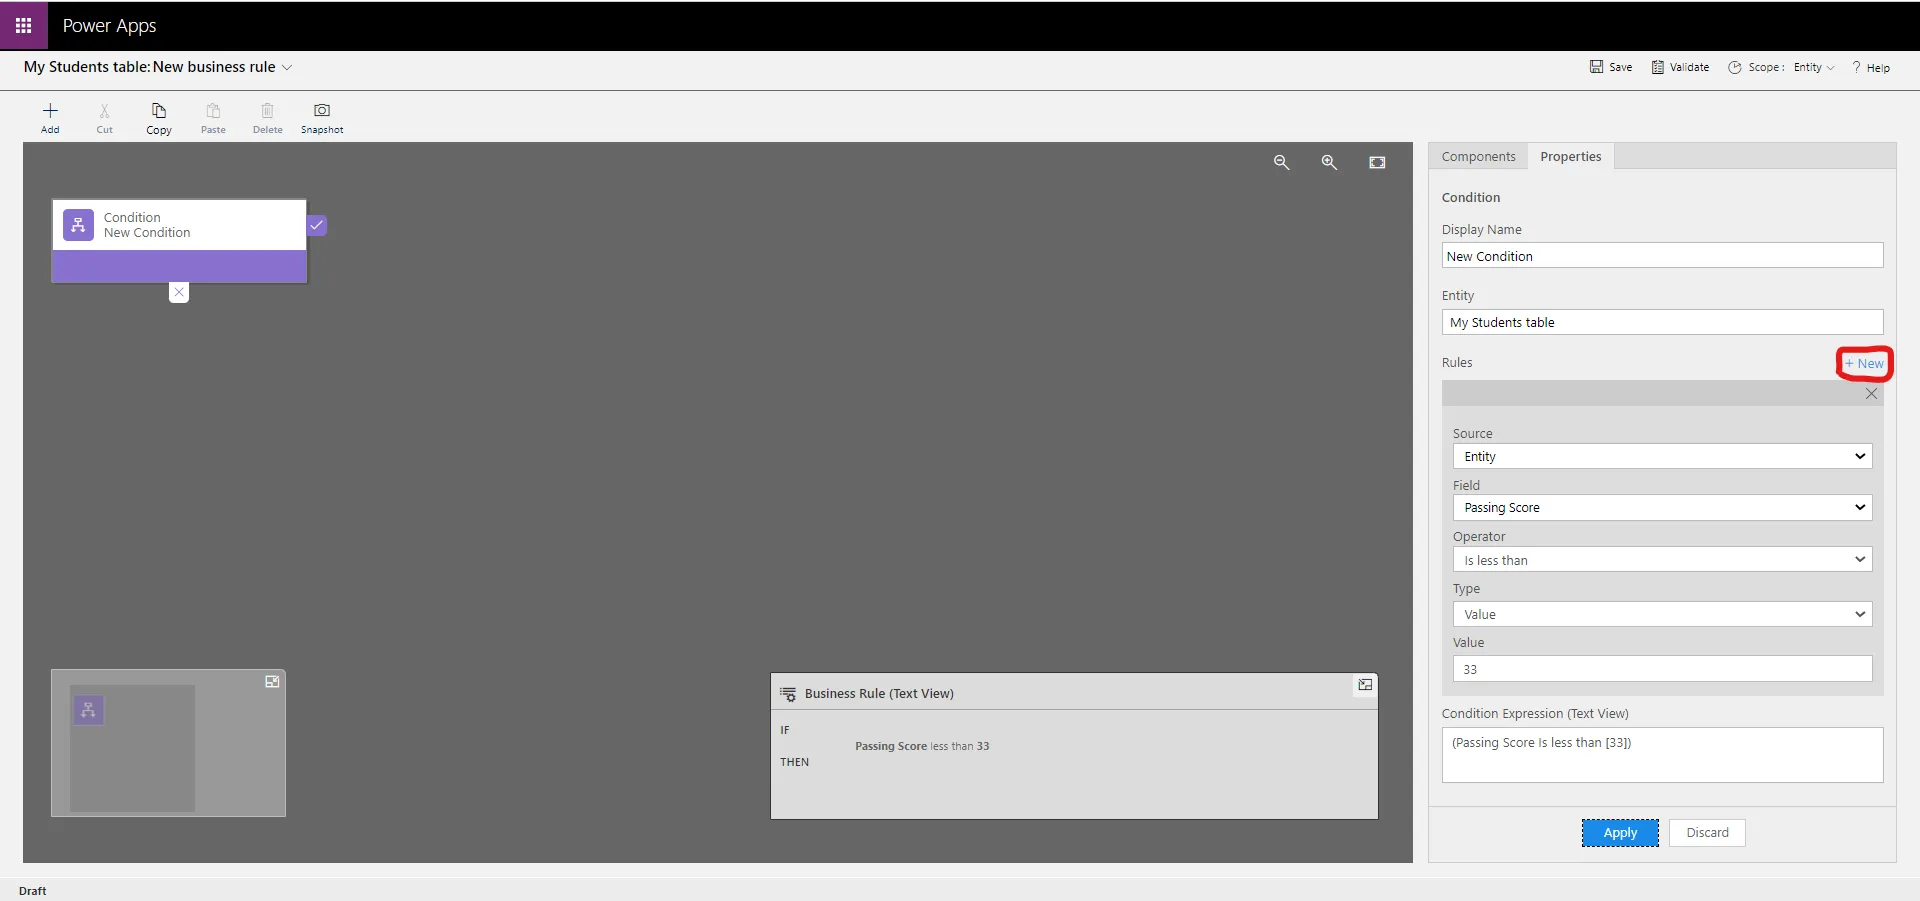Image resolution: width=1920 pixels, height=901 pixels.
Task: Click the Add toolbar icon
Action: tap(50, 117)
